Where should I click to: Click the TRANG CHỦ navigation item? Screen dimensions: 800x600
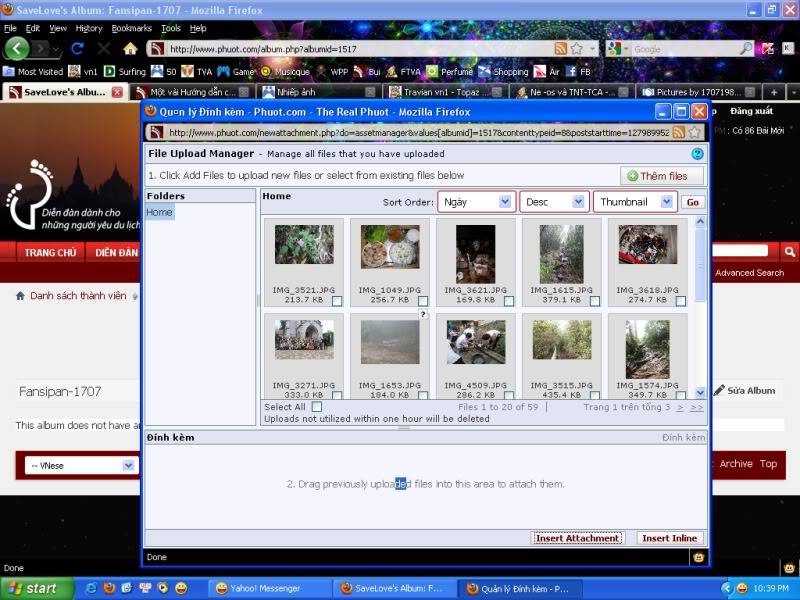pyautogui.click(x=51, y=252)
